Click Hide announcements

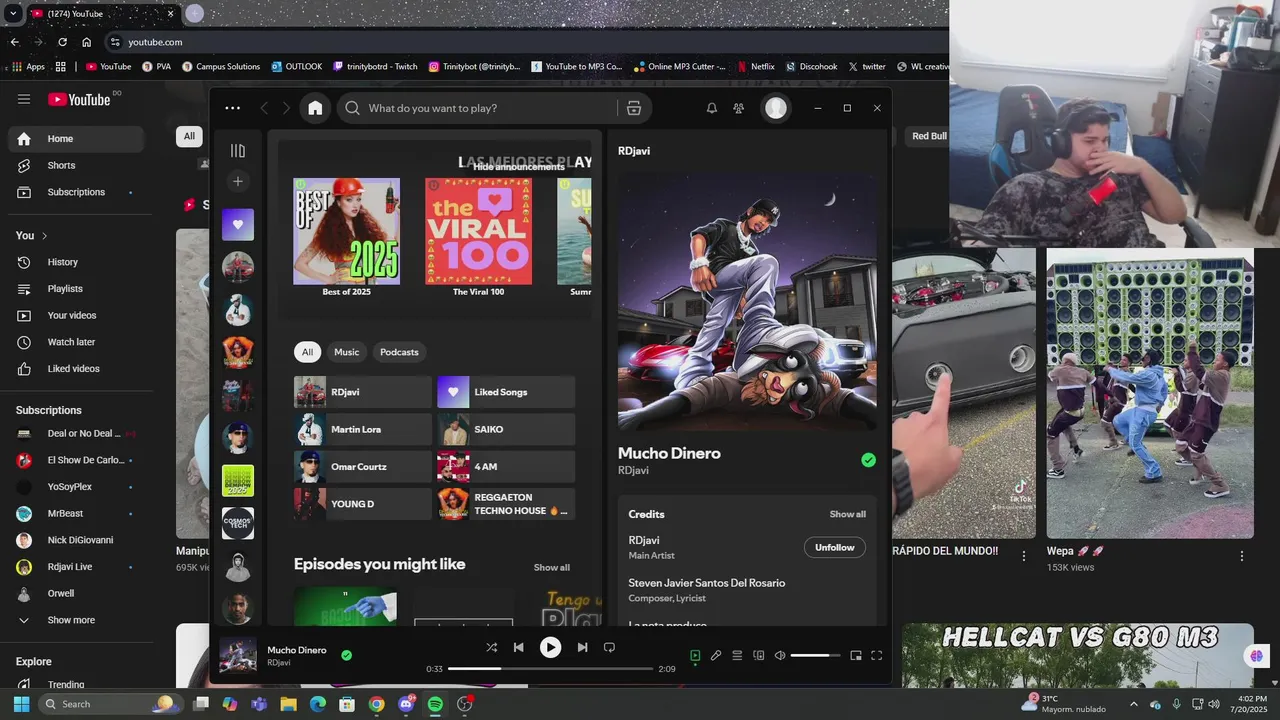coord(519,167)
